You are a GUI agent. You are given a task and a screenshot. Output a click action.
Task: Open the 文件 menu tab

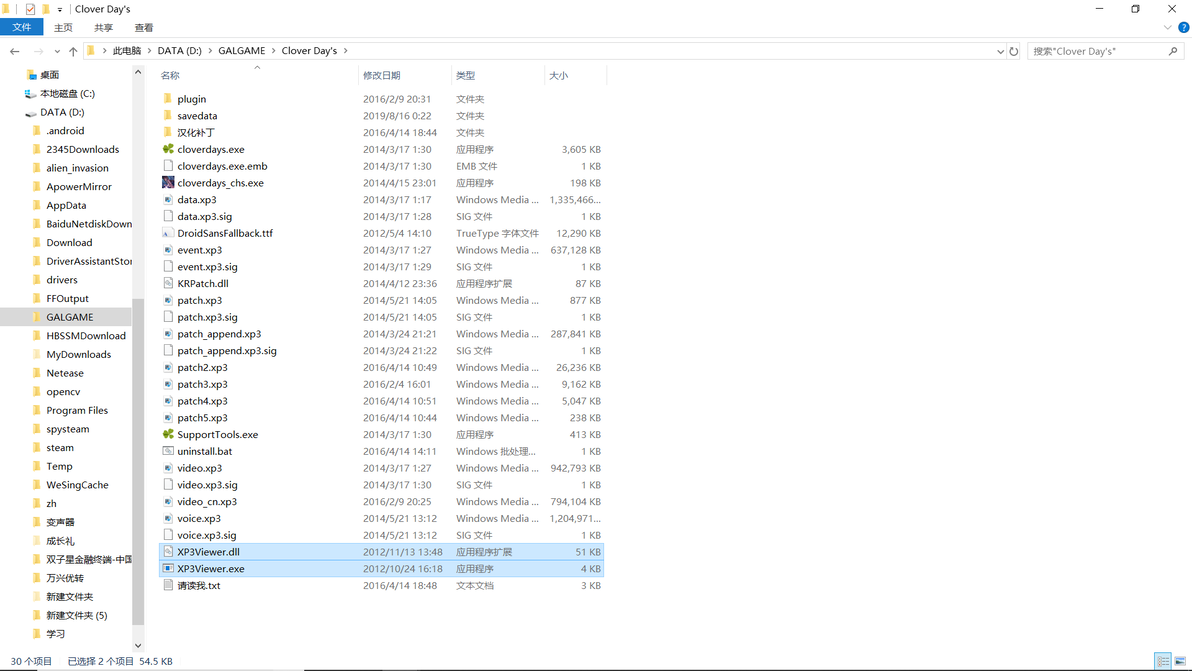[22, 27]
